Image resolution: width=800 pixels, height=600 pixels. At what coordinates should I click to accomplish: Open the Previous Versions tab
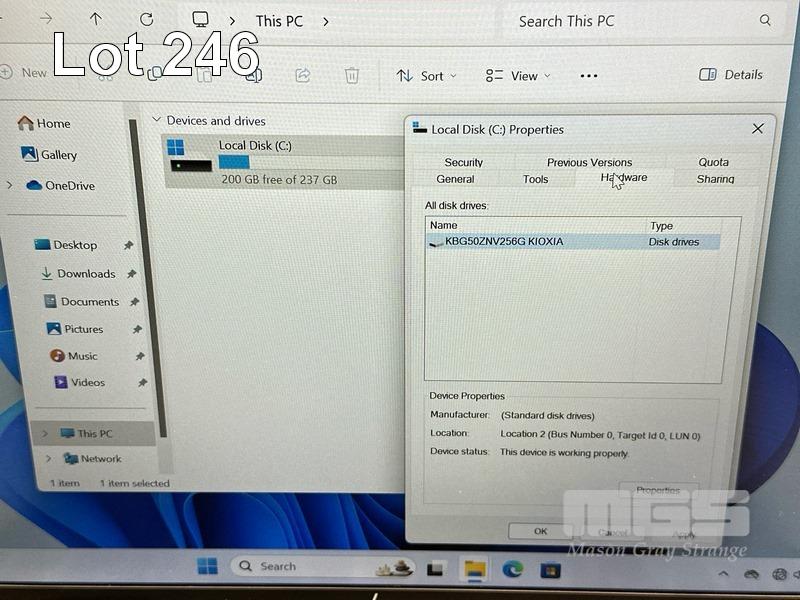(589, 162)
